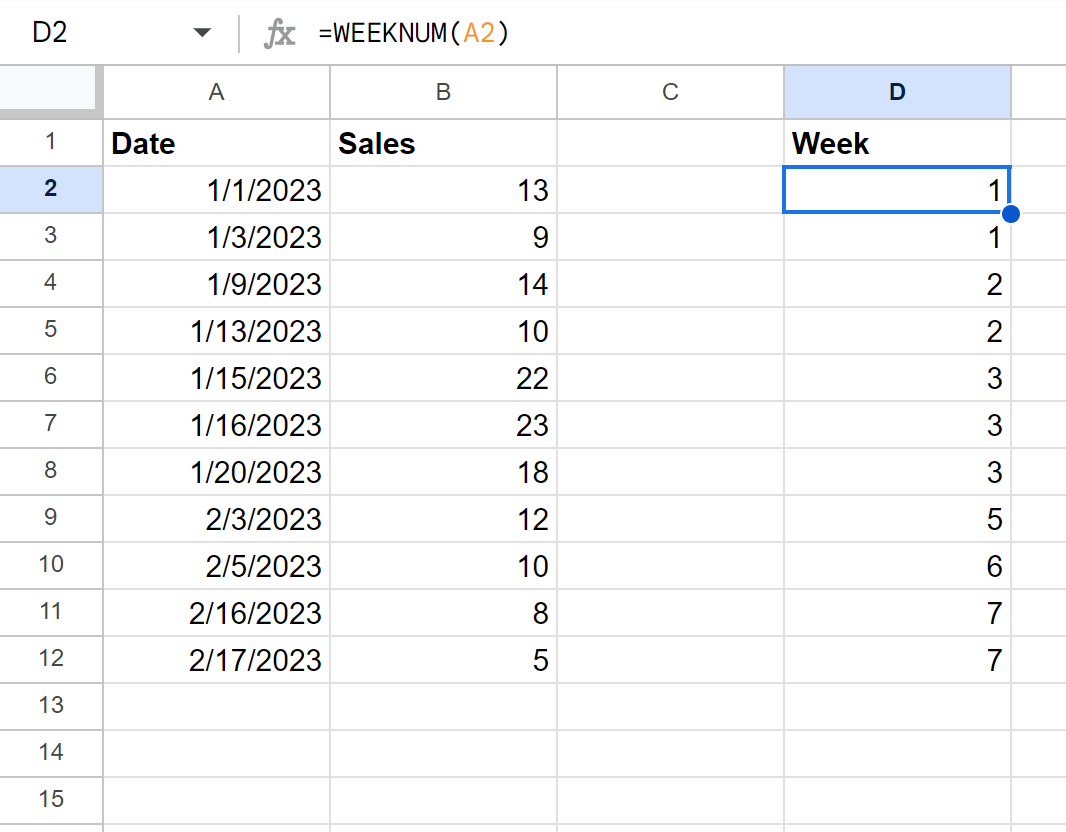Viewport: 1066px width, 832px height.
Task: Click the fx function icon
Action: click(279, 33)
